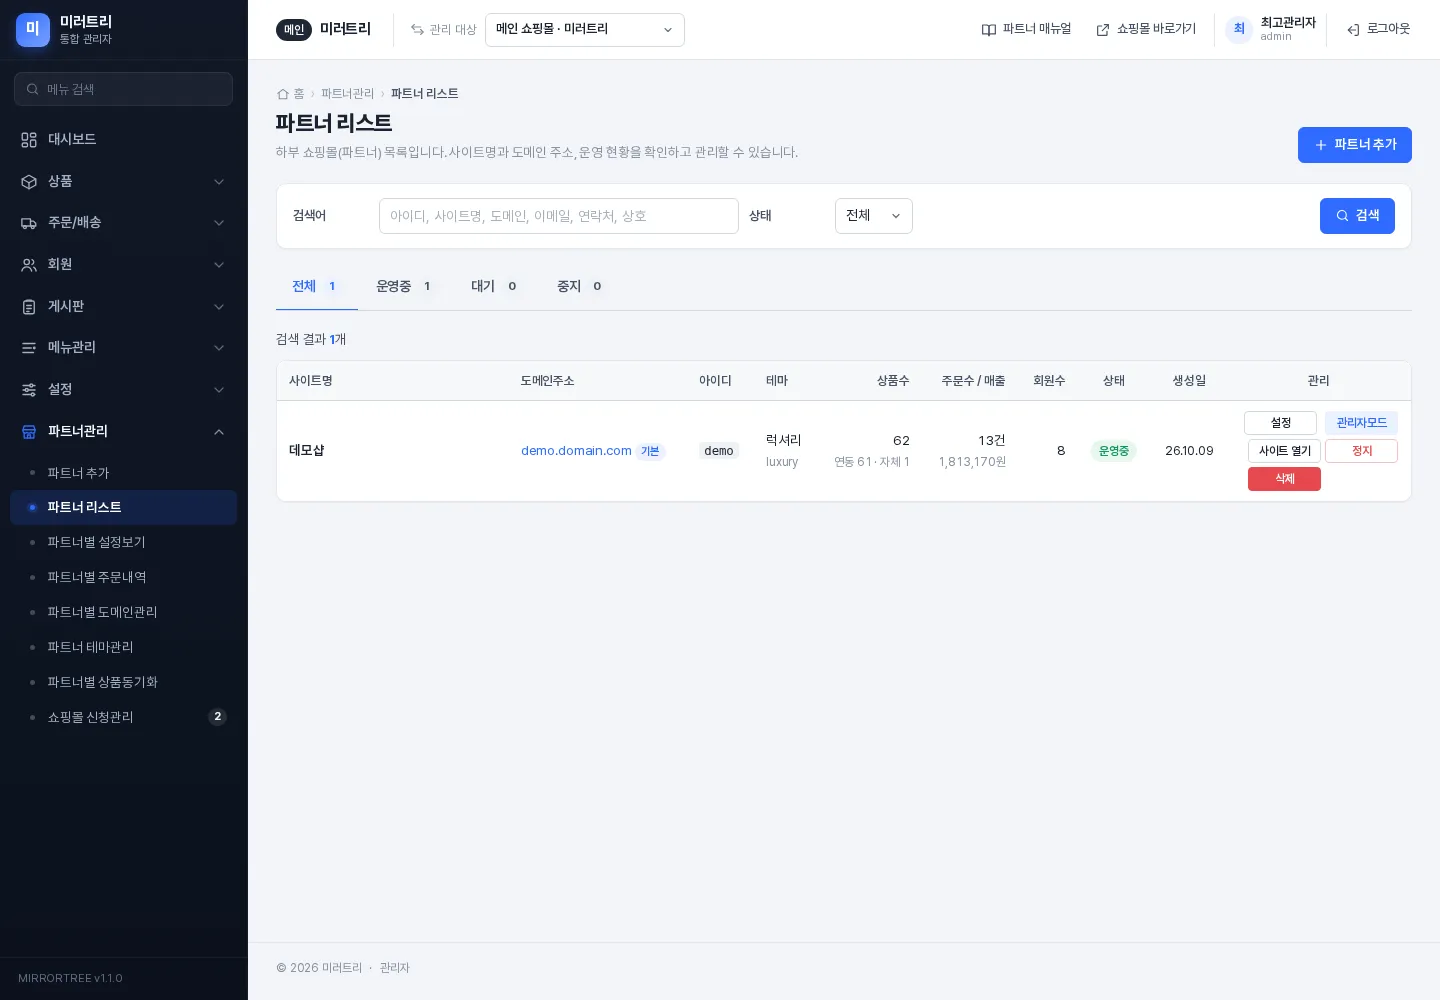The height and width of the screenshot is (1000, 1440).
Task: Open 쇼핑몰 신청관리 menu item
Action: click(123, 718)
